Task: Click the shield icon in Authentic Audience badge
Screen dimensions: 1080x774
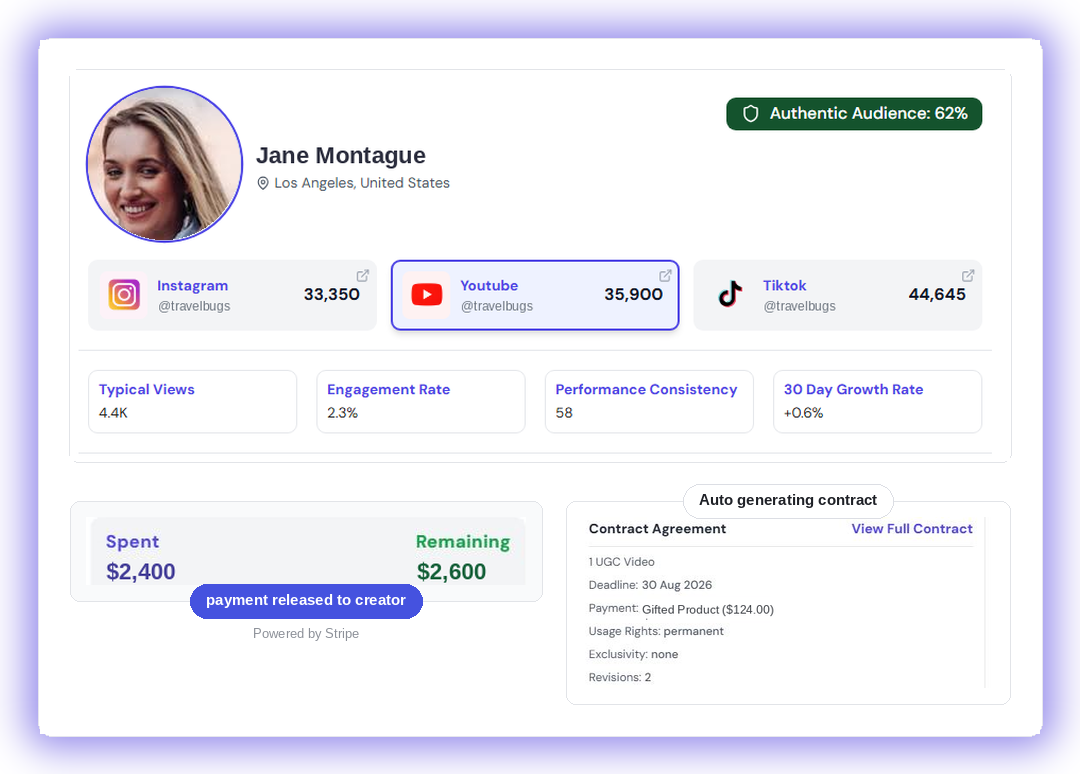Action: (x=751, y=114)
